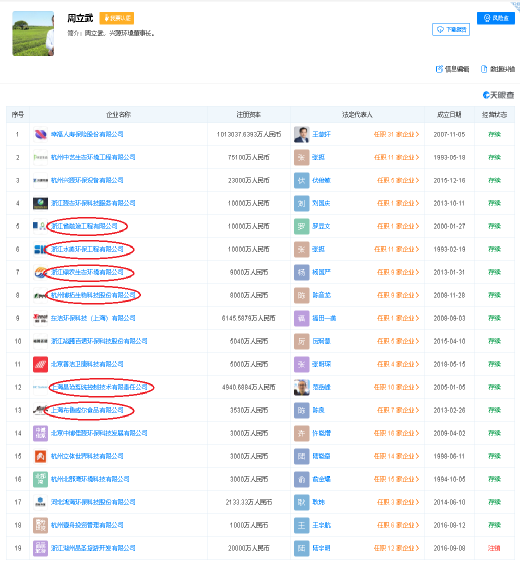The image size is (520, 562).
Task: Click the blue 王 avatar in row 18
Action: pyautogui.click(x=301, y=525)
